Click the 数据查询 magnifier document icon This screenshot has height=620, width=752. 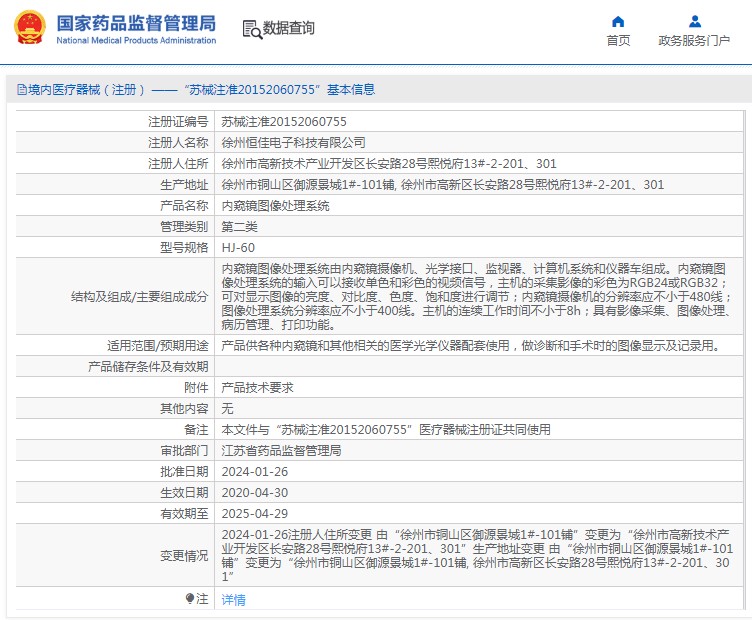point(251,29)
